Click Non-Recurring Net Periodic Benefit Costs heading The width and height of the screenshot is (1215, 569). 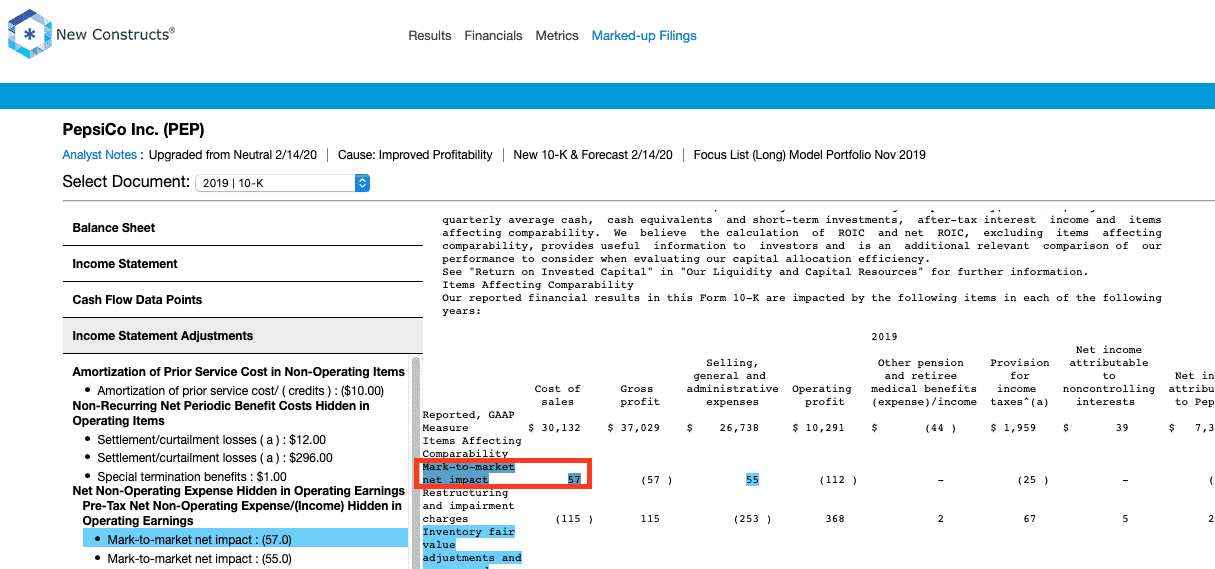(221, 414)
